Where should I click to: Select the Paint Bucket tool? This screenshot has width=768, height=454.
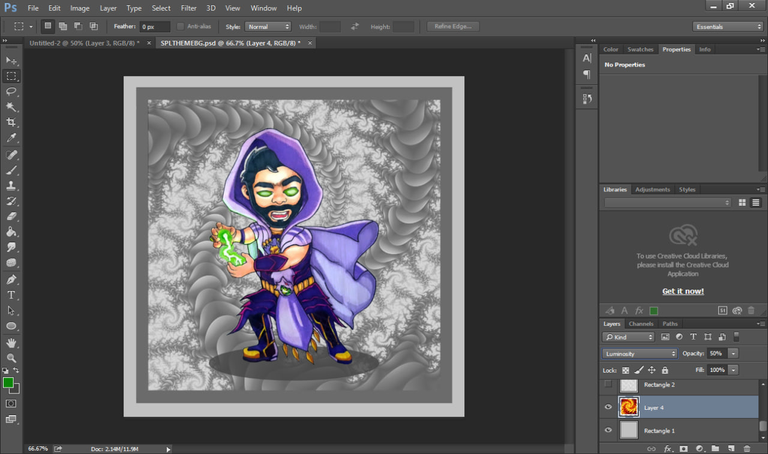[x=11, y=232]
